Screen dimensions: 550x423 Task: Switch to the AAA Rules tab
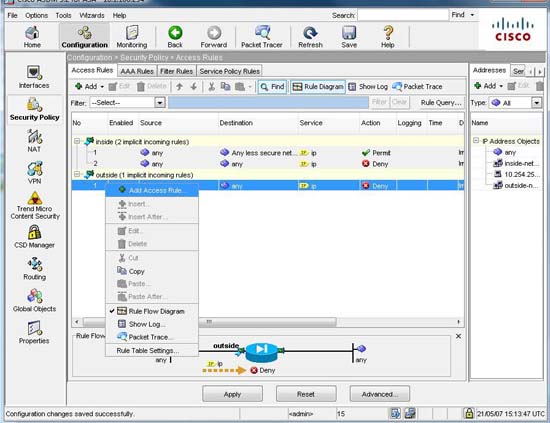137,71
